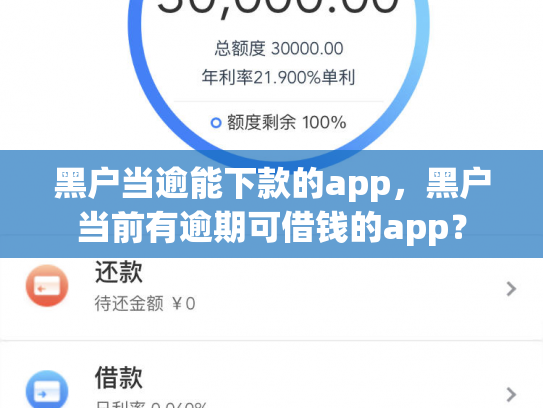Open the 还款 repayment row chevron
The width and height of the screenshot is (543, 408).
click(511, 289)
